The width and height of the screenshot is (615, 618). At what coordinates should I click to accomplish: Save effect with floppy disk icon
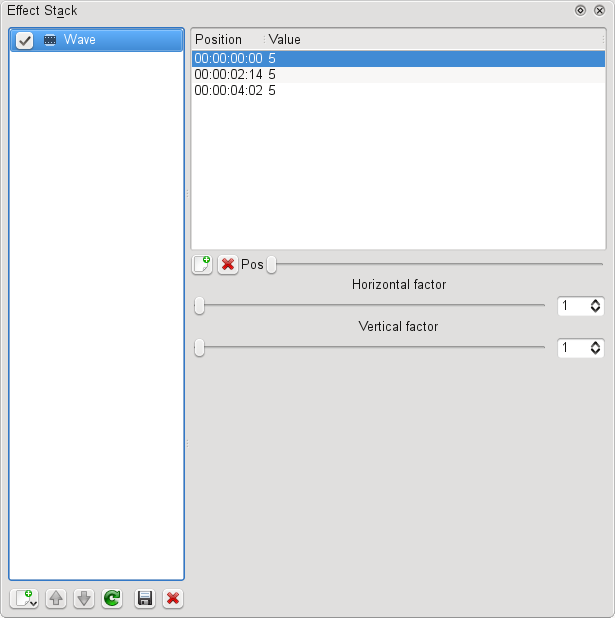[x=145, y=599]
